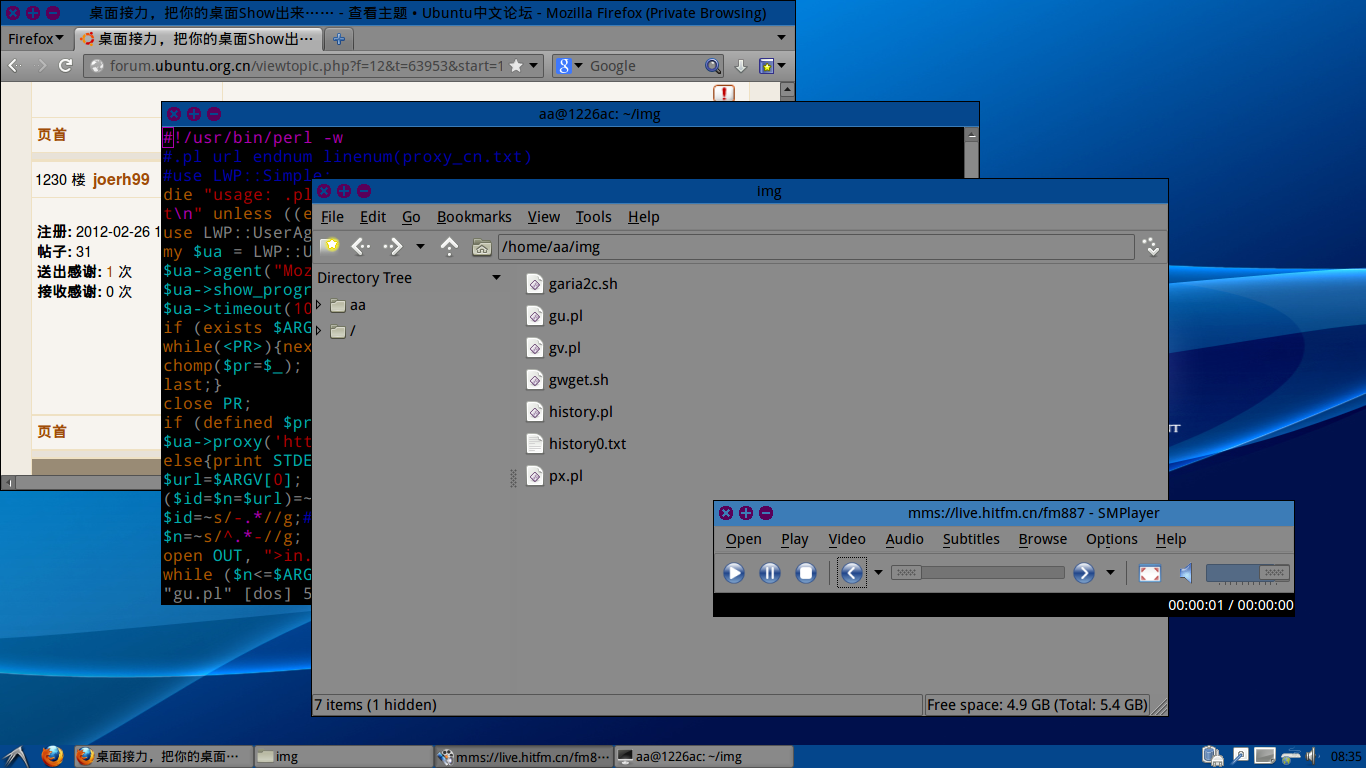
Task: Click the Firefox menu button
Action: 35,39
